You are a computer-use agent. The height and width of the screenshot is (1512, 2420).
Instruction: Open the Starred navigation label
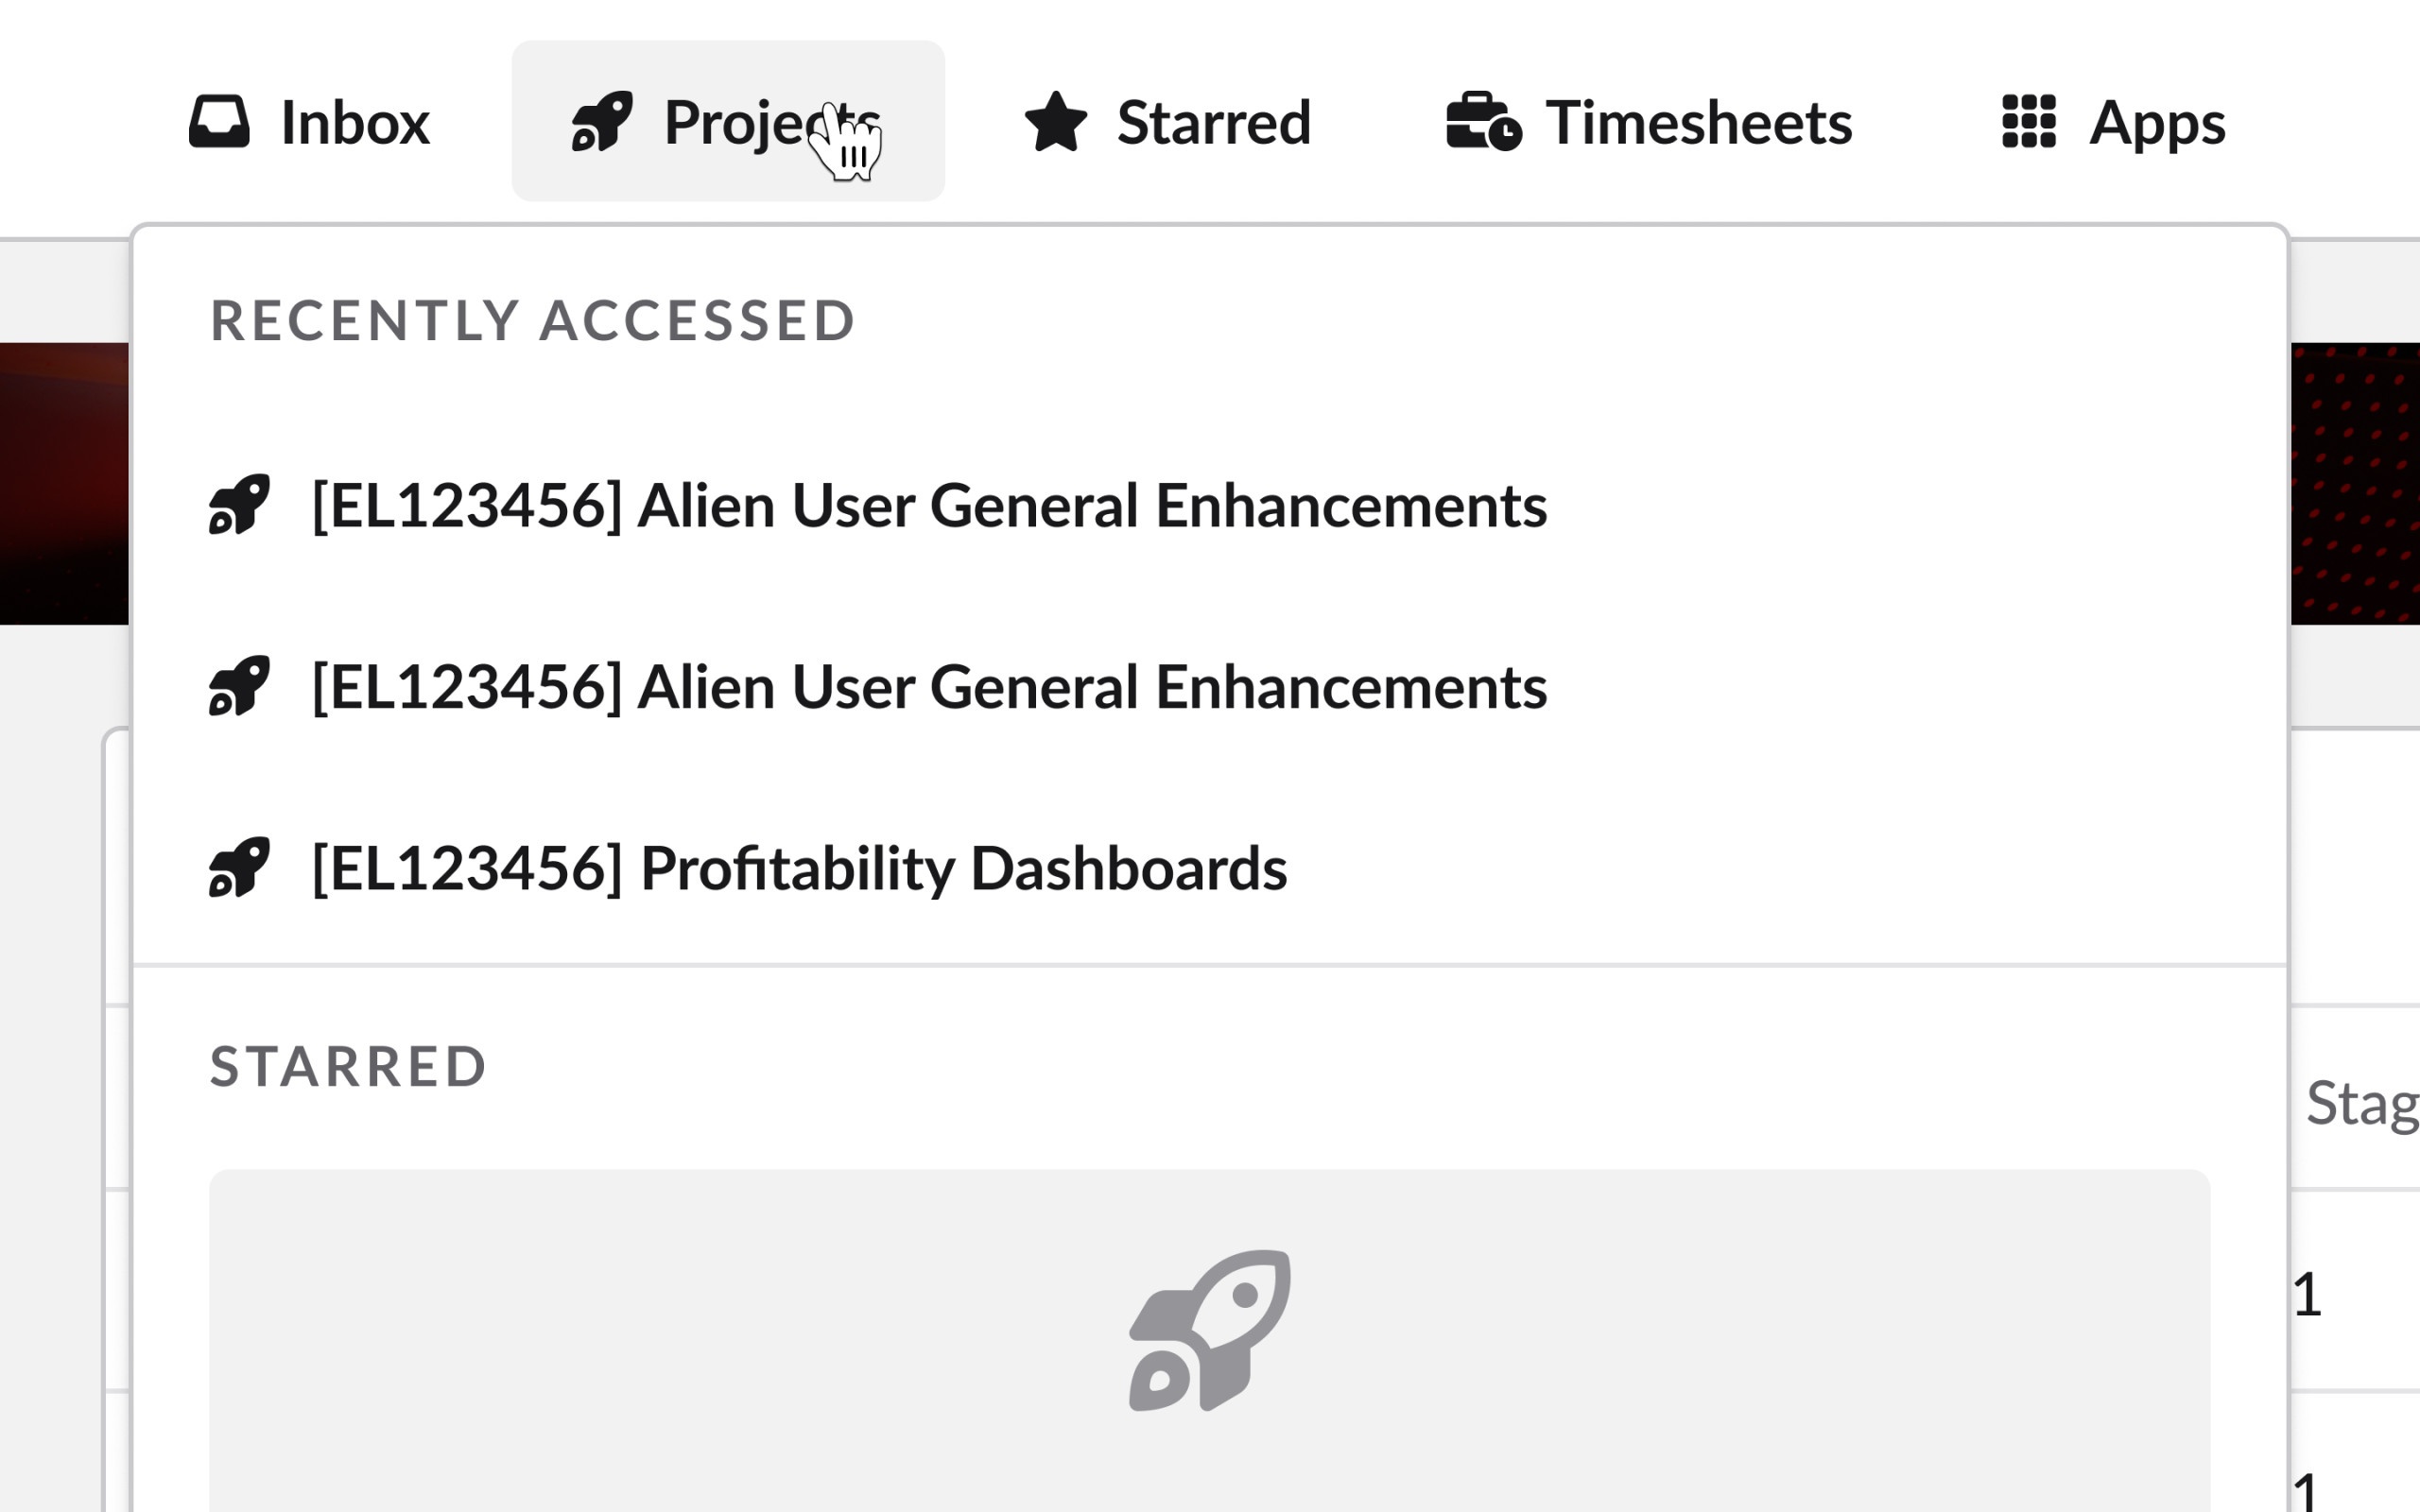[1214, 122]
